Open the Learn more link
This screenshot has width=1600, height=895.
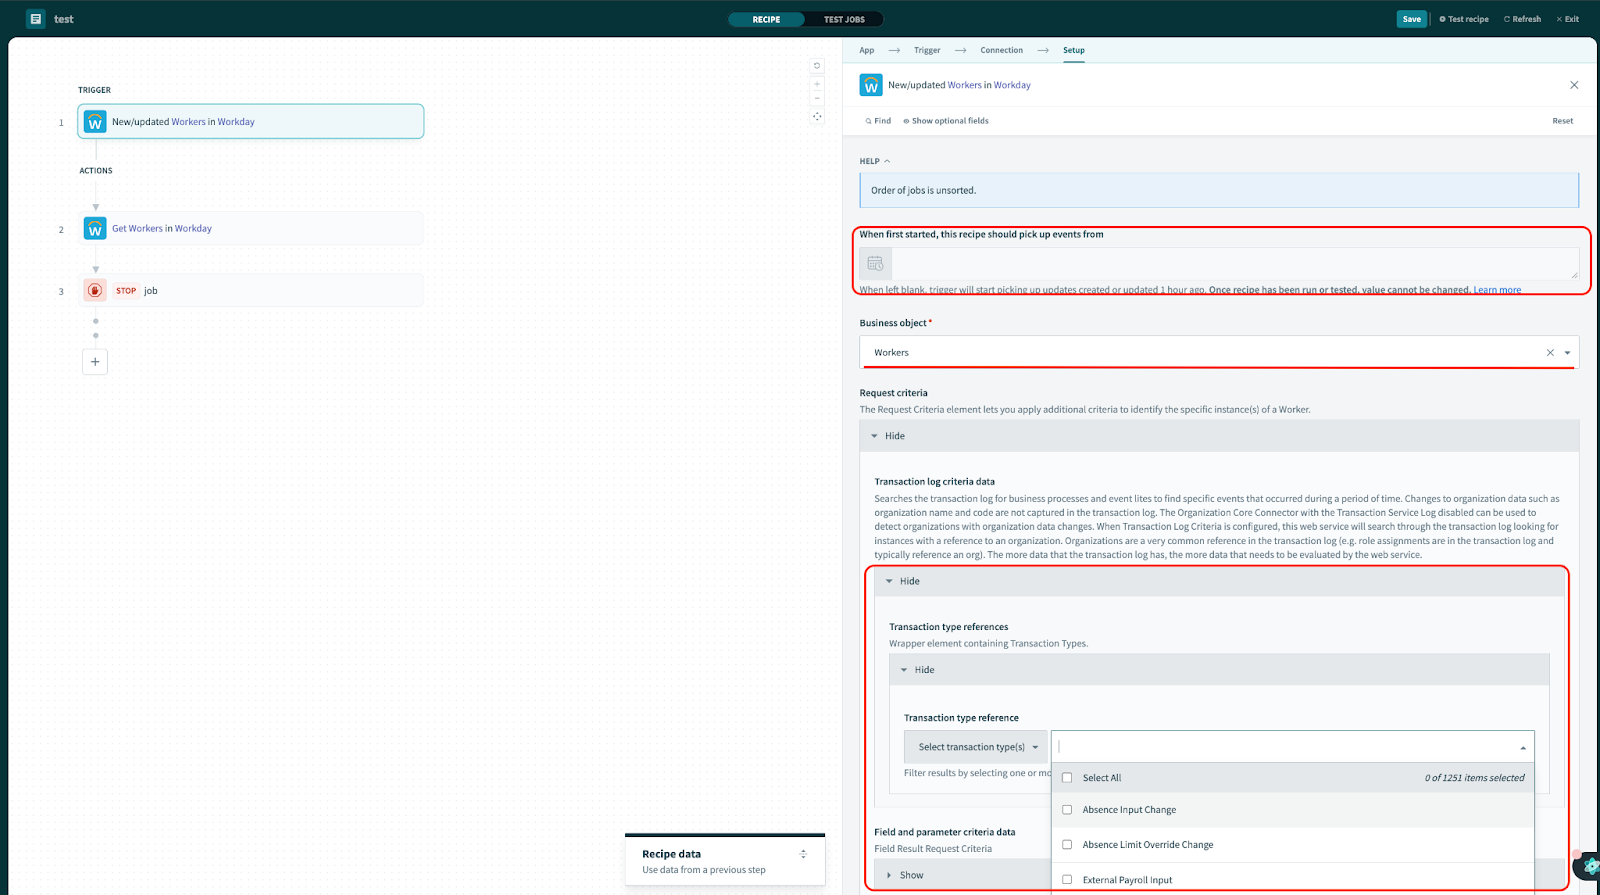click(x=1497, y=290)
